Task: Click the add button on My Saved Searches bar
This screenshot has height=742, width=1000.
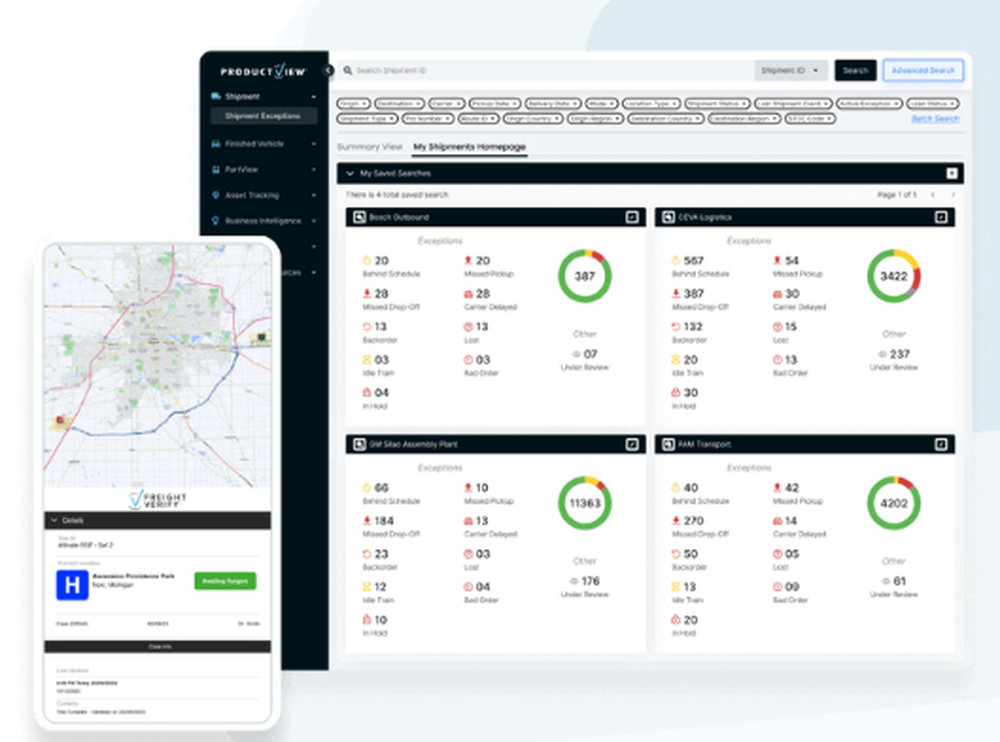Action: [952, 173]
